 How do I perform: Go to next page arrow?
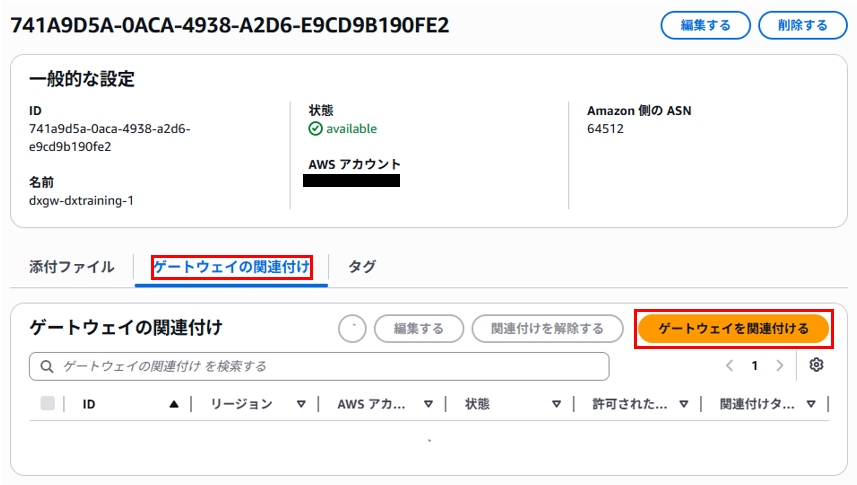click(780, 366)
